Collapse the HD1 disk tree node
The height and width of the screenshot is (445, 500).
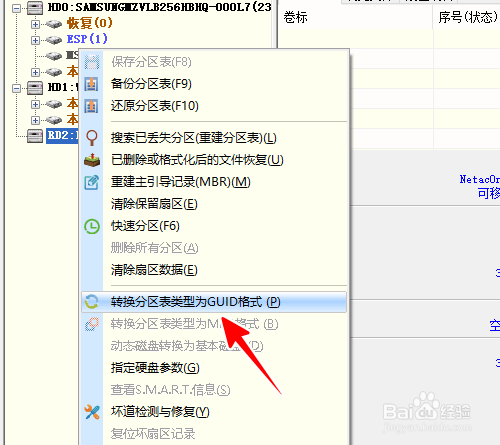point(16,88)
